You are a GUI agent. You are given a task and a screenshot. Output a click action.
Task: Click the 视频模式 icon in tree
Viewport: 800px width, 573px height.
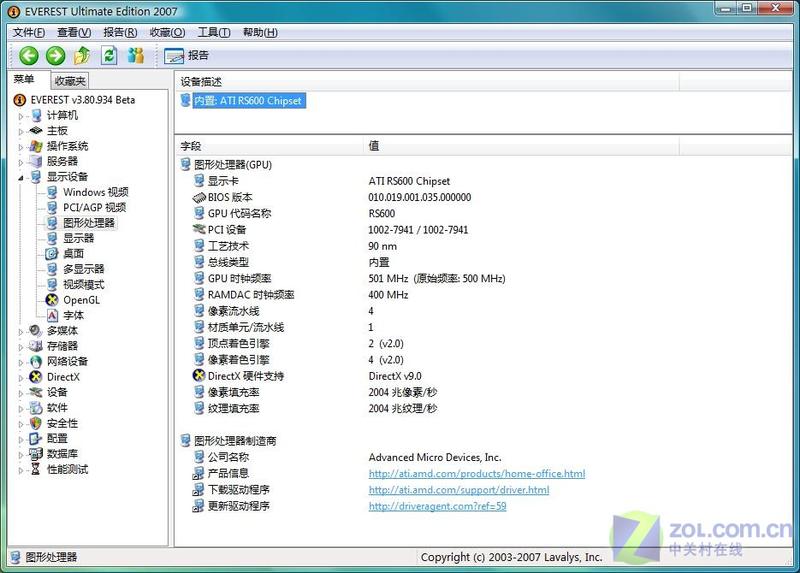click(52, 284)
